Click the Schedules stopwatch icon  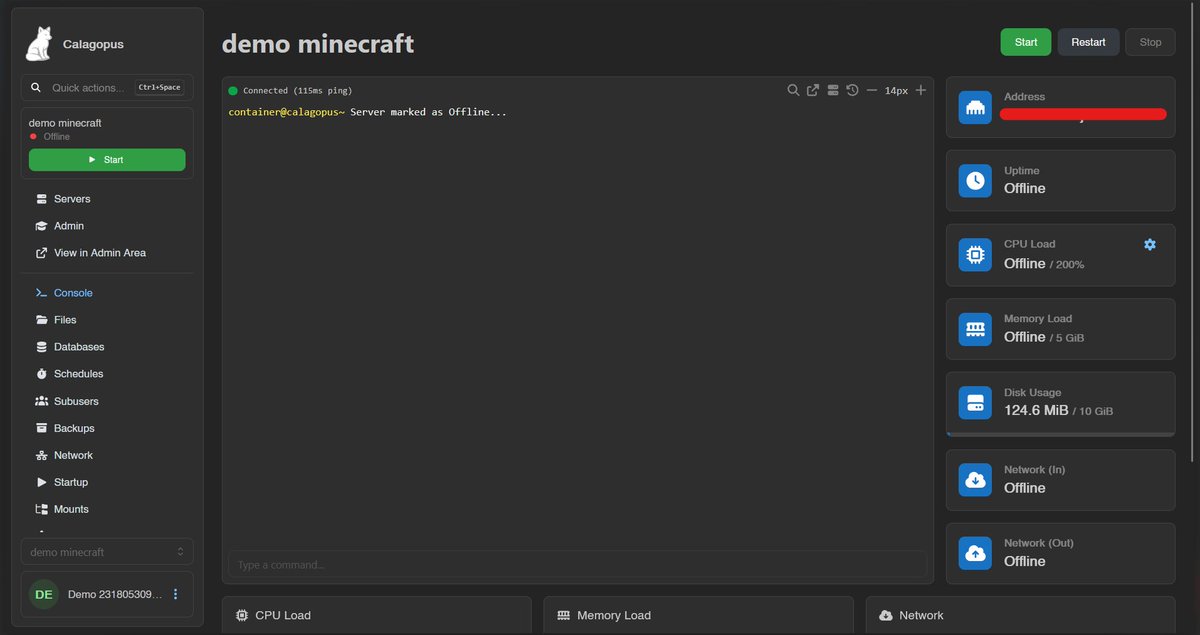click(41, 374)
